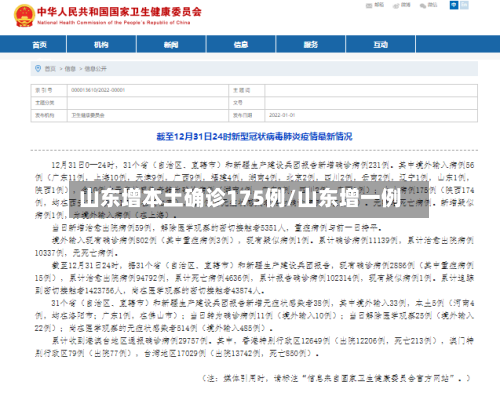Click the national emblem logo in the header
This screenshot has width=500, height=400.
click(x=24, y=16)
